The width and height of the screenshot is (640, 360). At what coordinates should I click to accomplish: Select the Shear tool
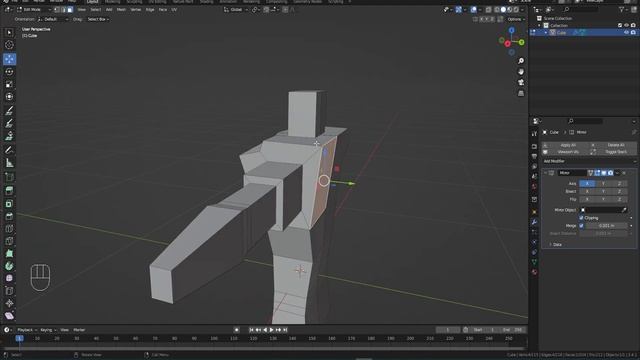click(9, 316)
